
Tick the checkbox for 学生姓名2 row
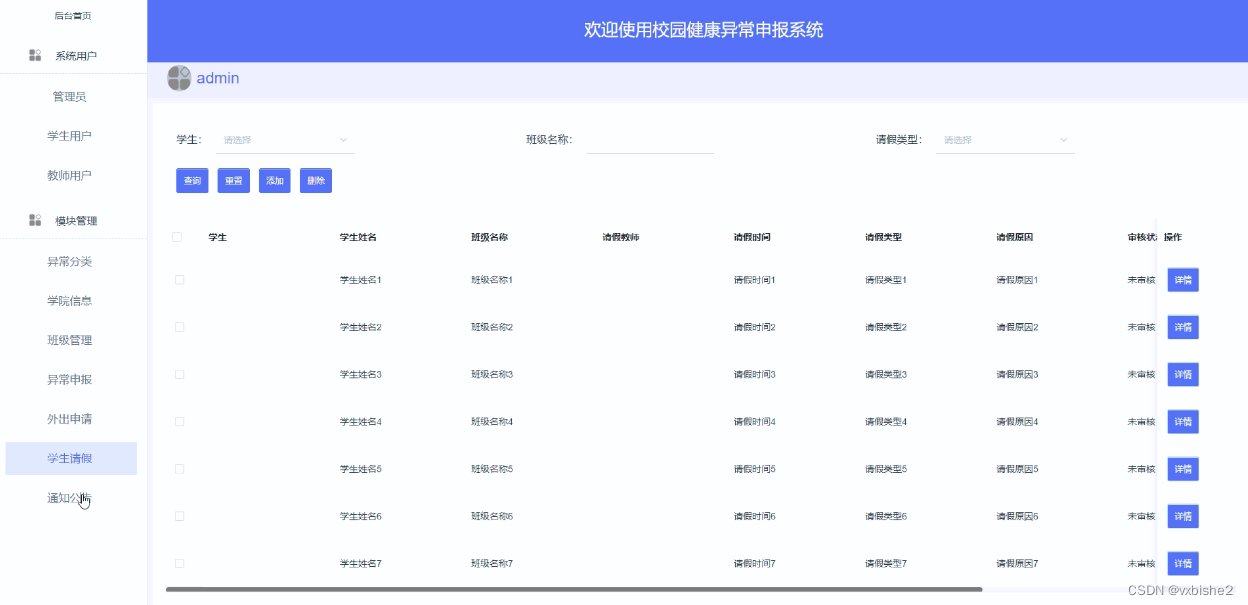pyautogui.click(x=179, y=327)
